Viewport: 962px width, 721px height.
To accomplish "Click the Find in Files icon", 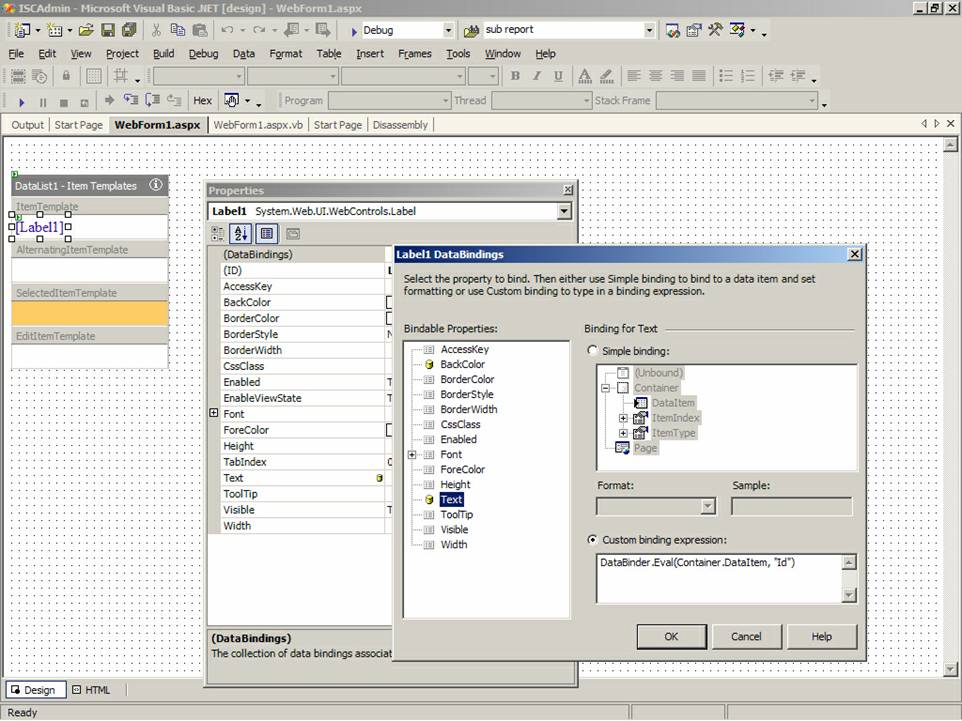I will click(471, 31).
